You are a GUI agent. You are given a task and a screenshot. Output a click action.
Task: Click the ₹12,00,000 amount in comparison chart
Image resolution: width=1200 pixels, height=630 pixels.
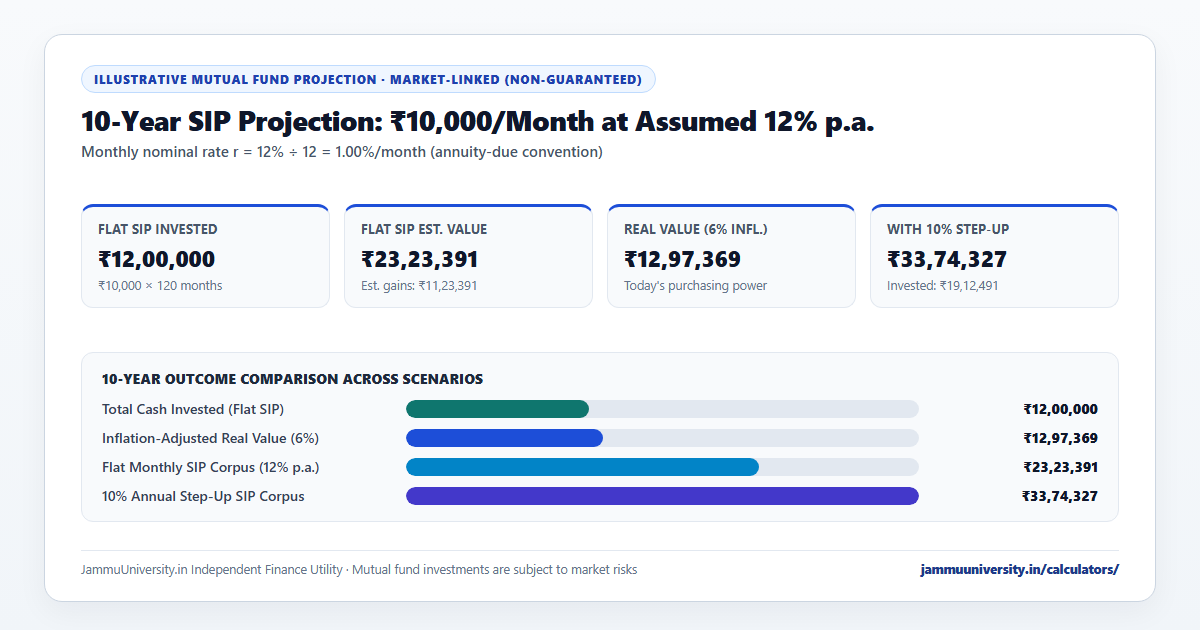click(x=1060, y=409)
